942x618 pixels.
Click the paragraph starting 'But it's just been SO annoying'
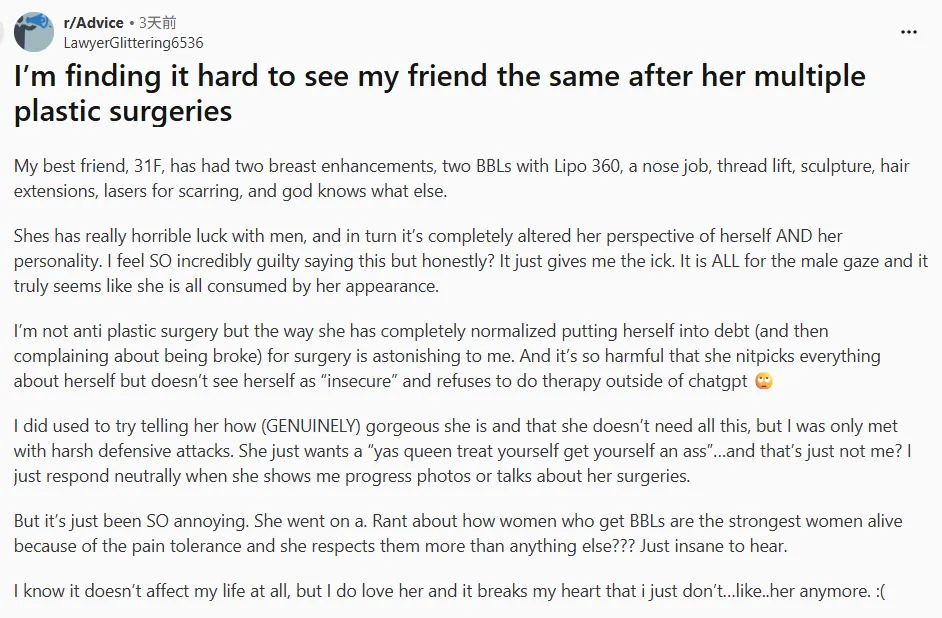[x=458, y=533]
